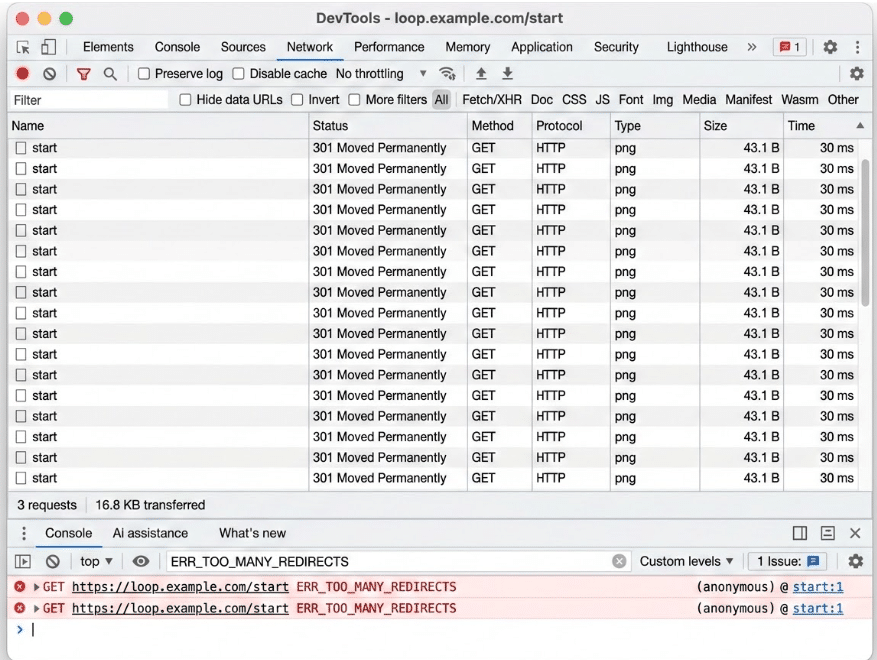
Task: Check More filters option
Action: (x=354, y=100)
